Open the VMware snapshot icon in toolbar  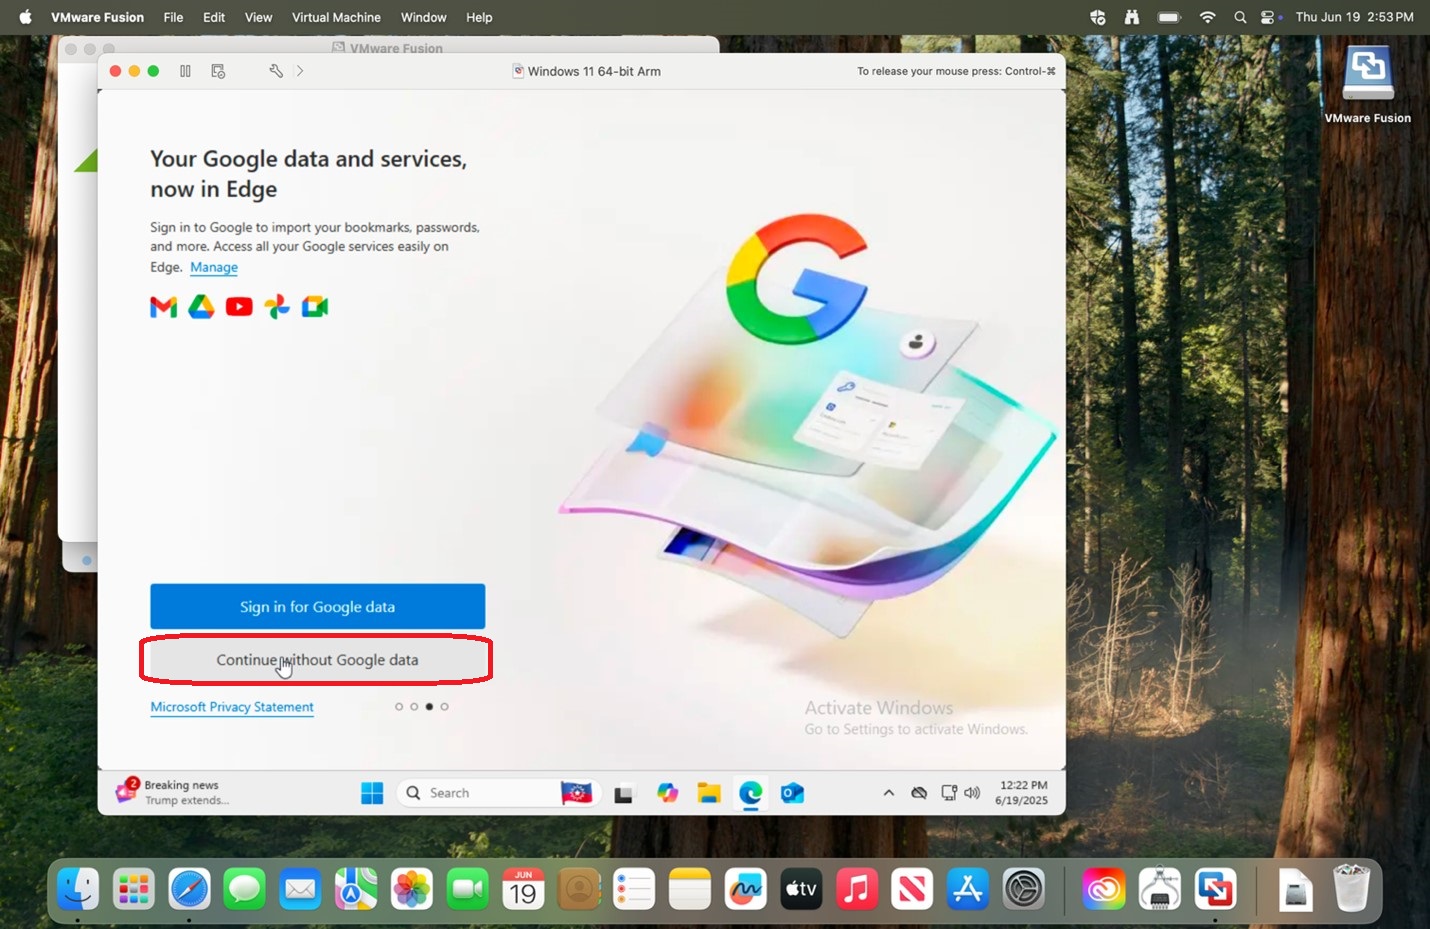[x=218, y=71]
